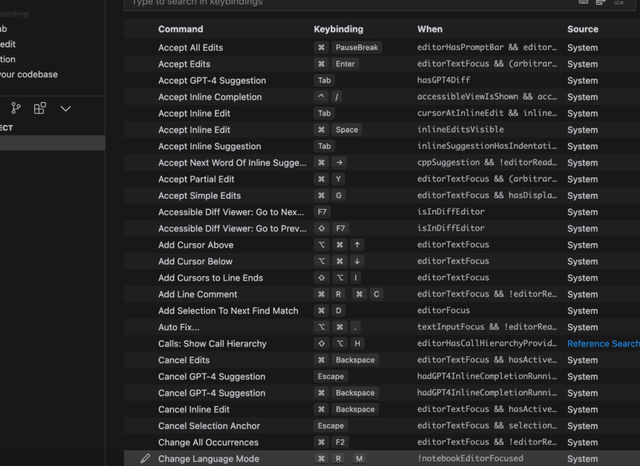Click the pencil icon beside Change Language Mode

point(145,459)
